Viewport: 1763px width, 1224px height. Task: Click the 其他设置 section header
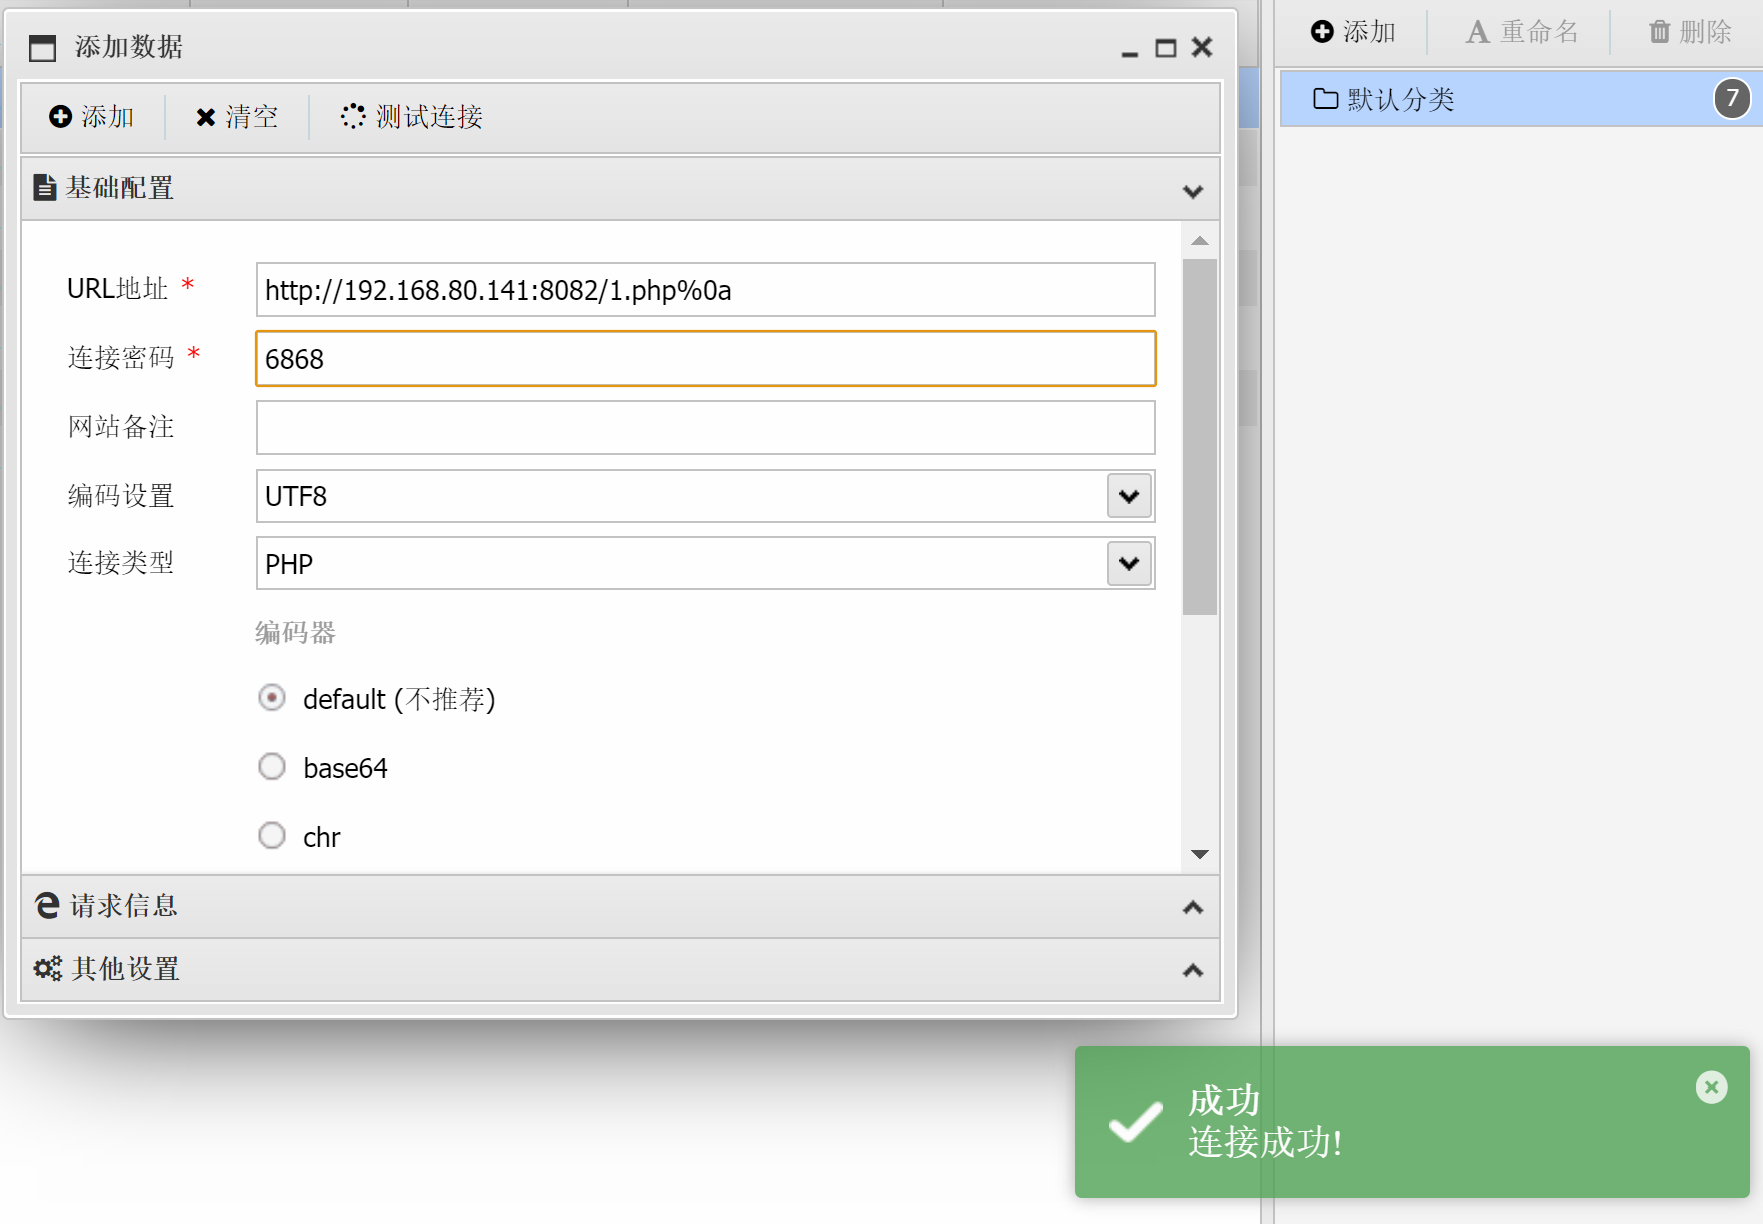(x=620, y=970)
